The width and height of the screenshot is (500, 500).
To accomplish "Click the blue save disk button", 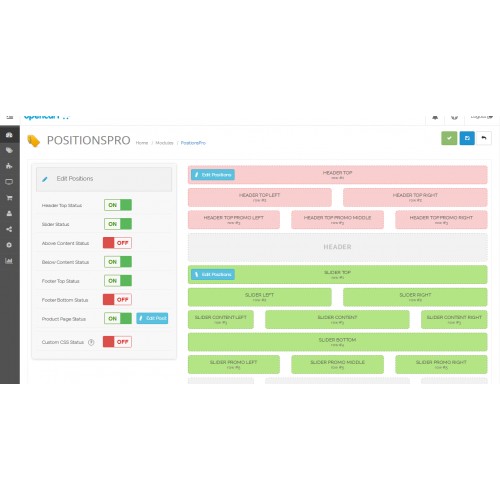I will click(467, 138).
